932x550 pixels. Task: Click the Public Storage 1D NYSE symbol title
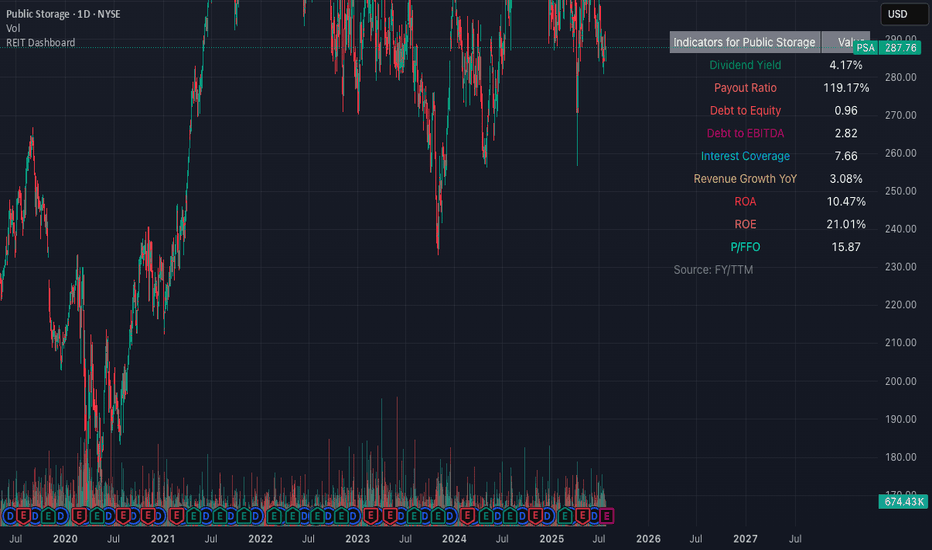tap(63, 14)
